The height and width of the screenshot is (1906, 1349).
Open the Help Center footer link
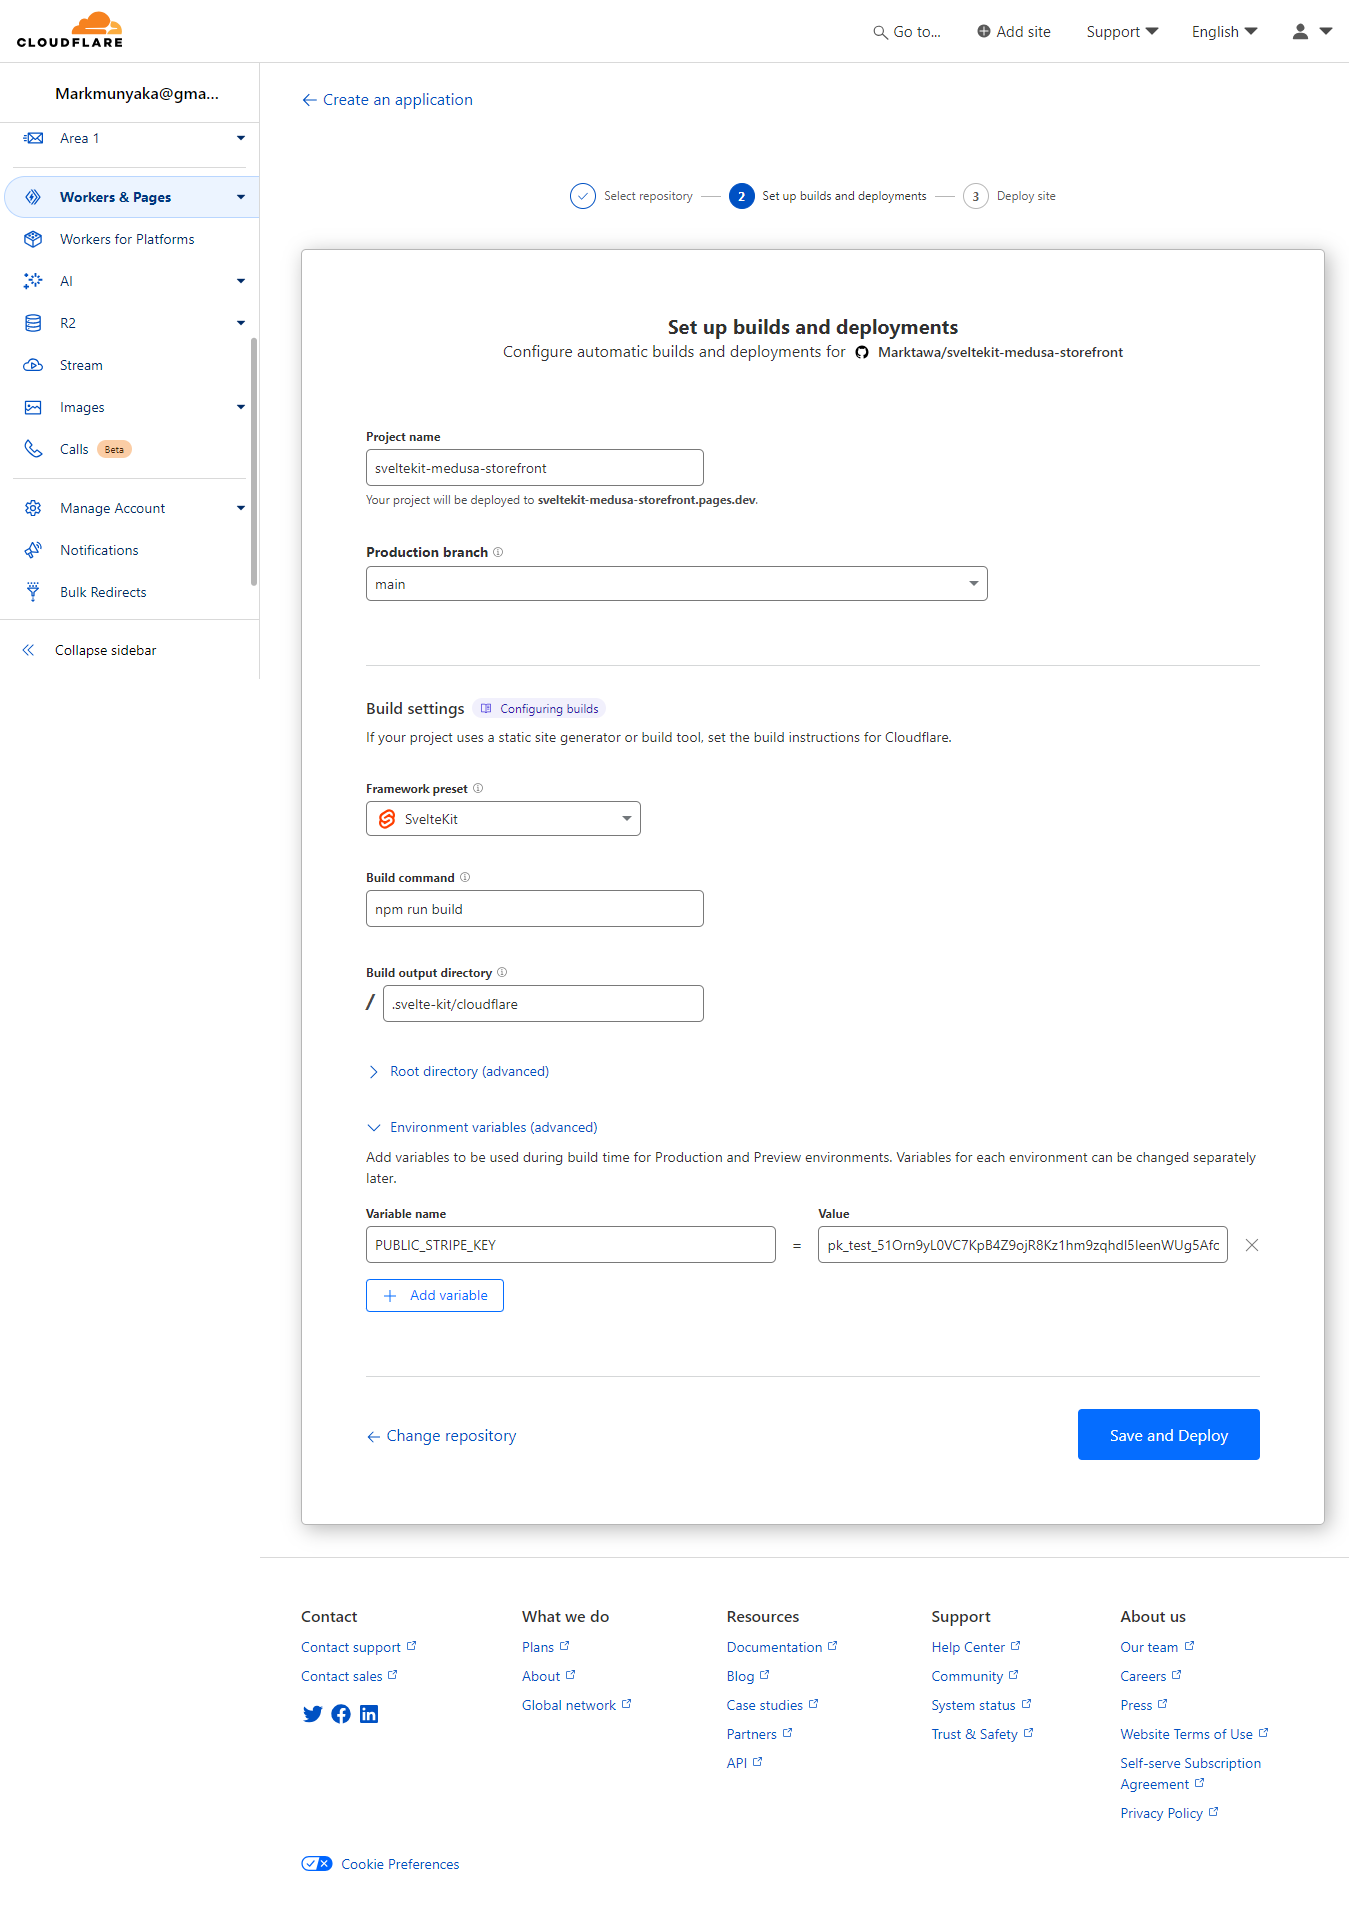[x=976, y=1647]
